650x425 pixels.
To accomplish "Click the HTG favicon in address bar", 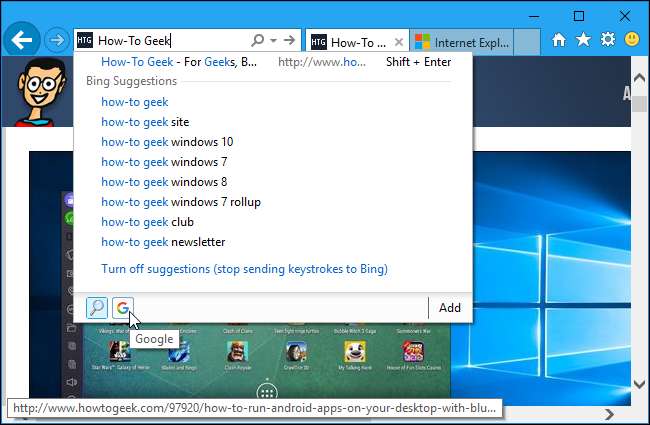I will [x=85, y=40].
